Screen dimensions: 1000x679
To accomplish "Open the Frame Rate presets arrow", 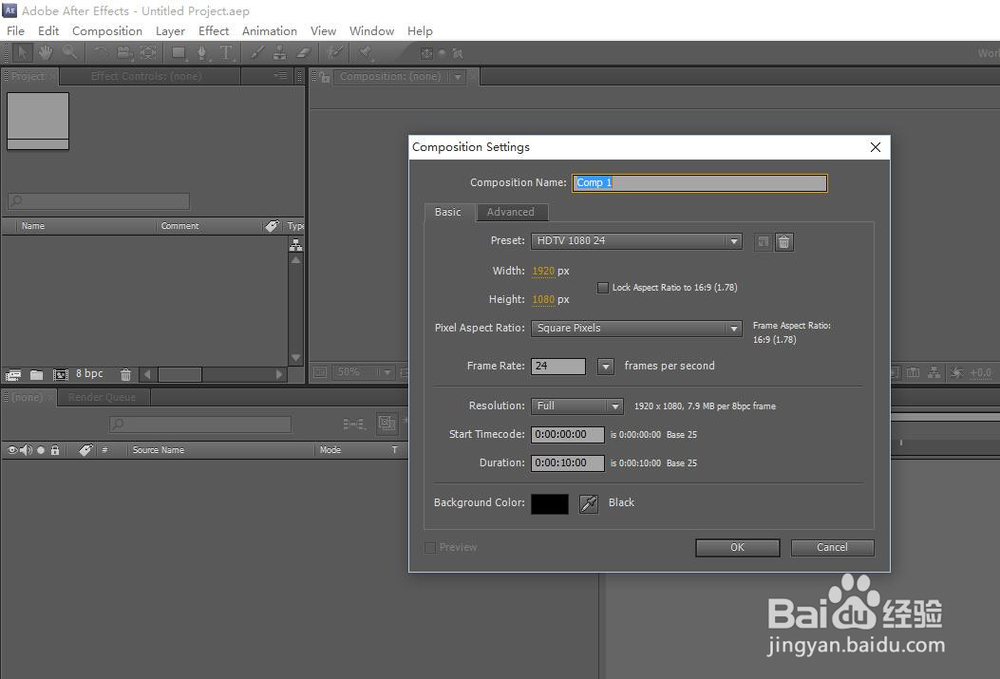I will [606, 367].
